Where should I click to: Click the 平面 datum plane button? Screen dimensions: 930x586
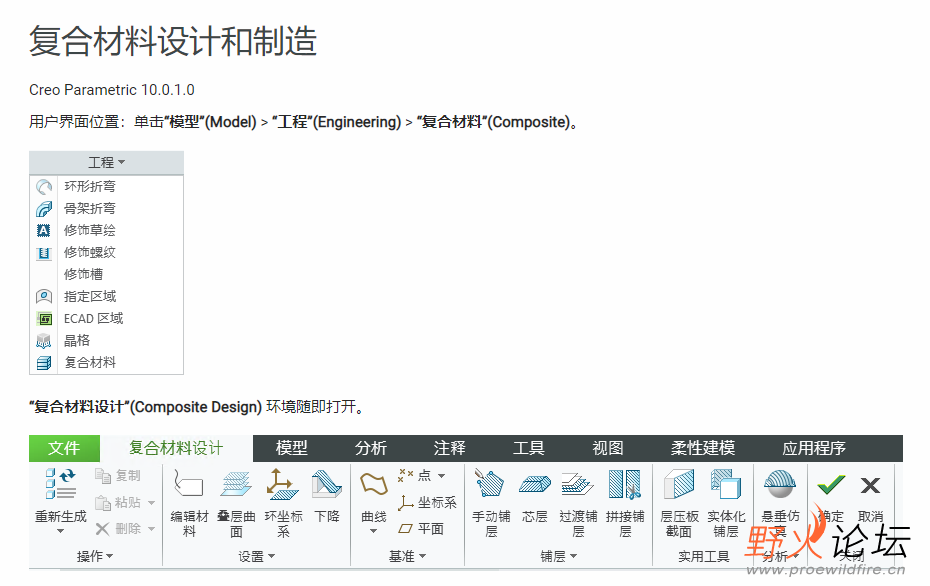422,528
